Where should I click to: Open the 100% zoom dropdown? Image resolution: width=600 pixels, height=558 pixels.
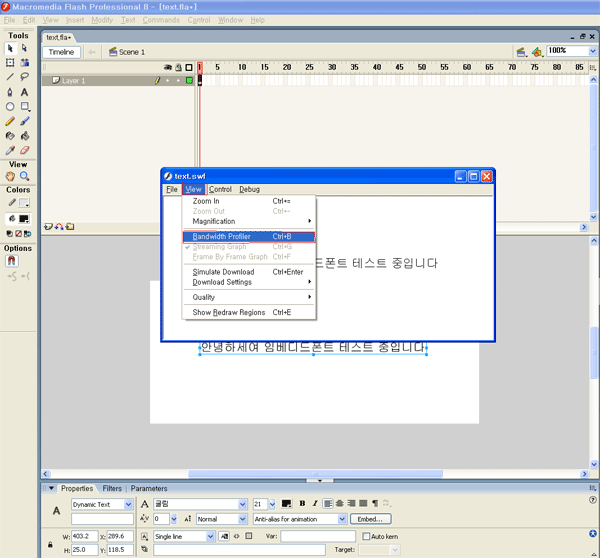(592, 51)
